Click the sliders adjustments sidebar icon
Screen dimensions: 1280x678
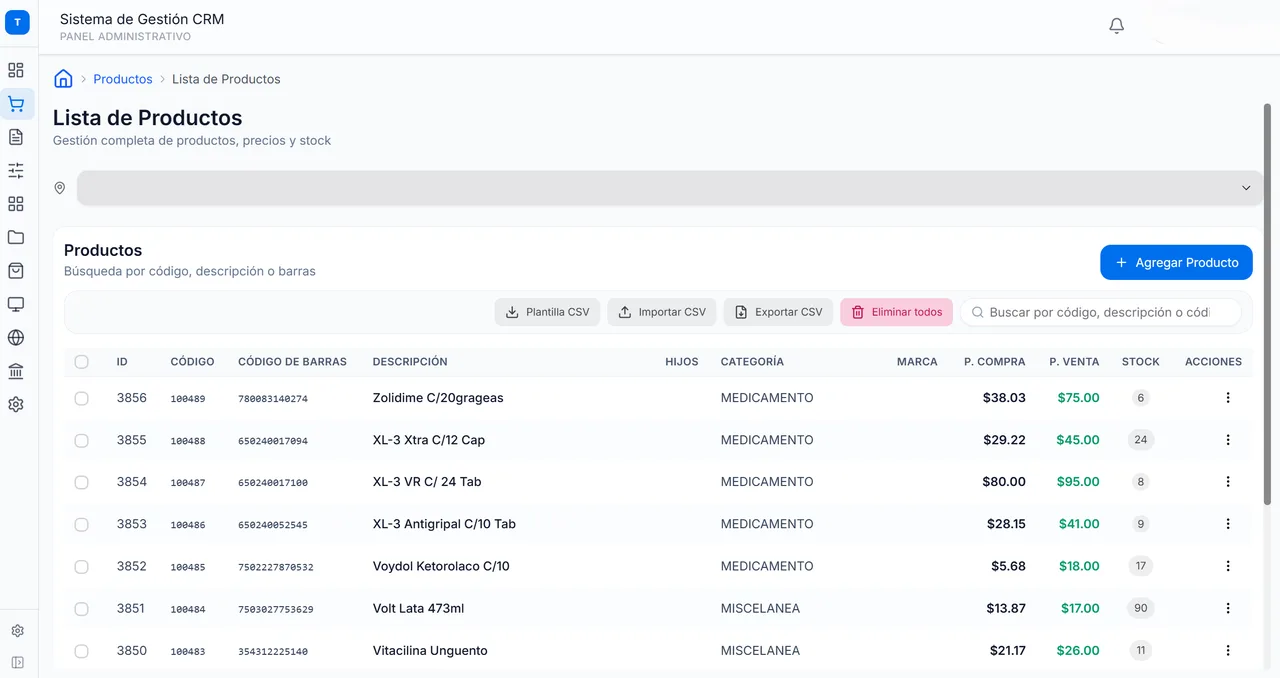[x=16, y=171]
